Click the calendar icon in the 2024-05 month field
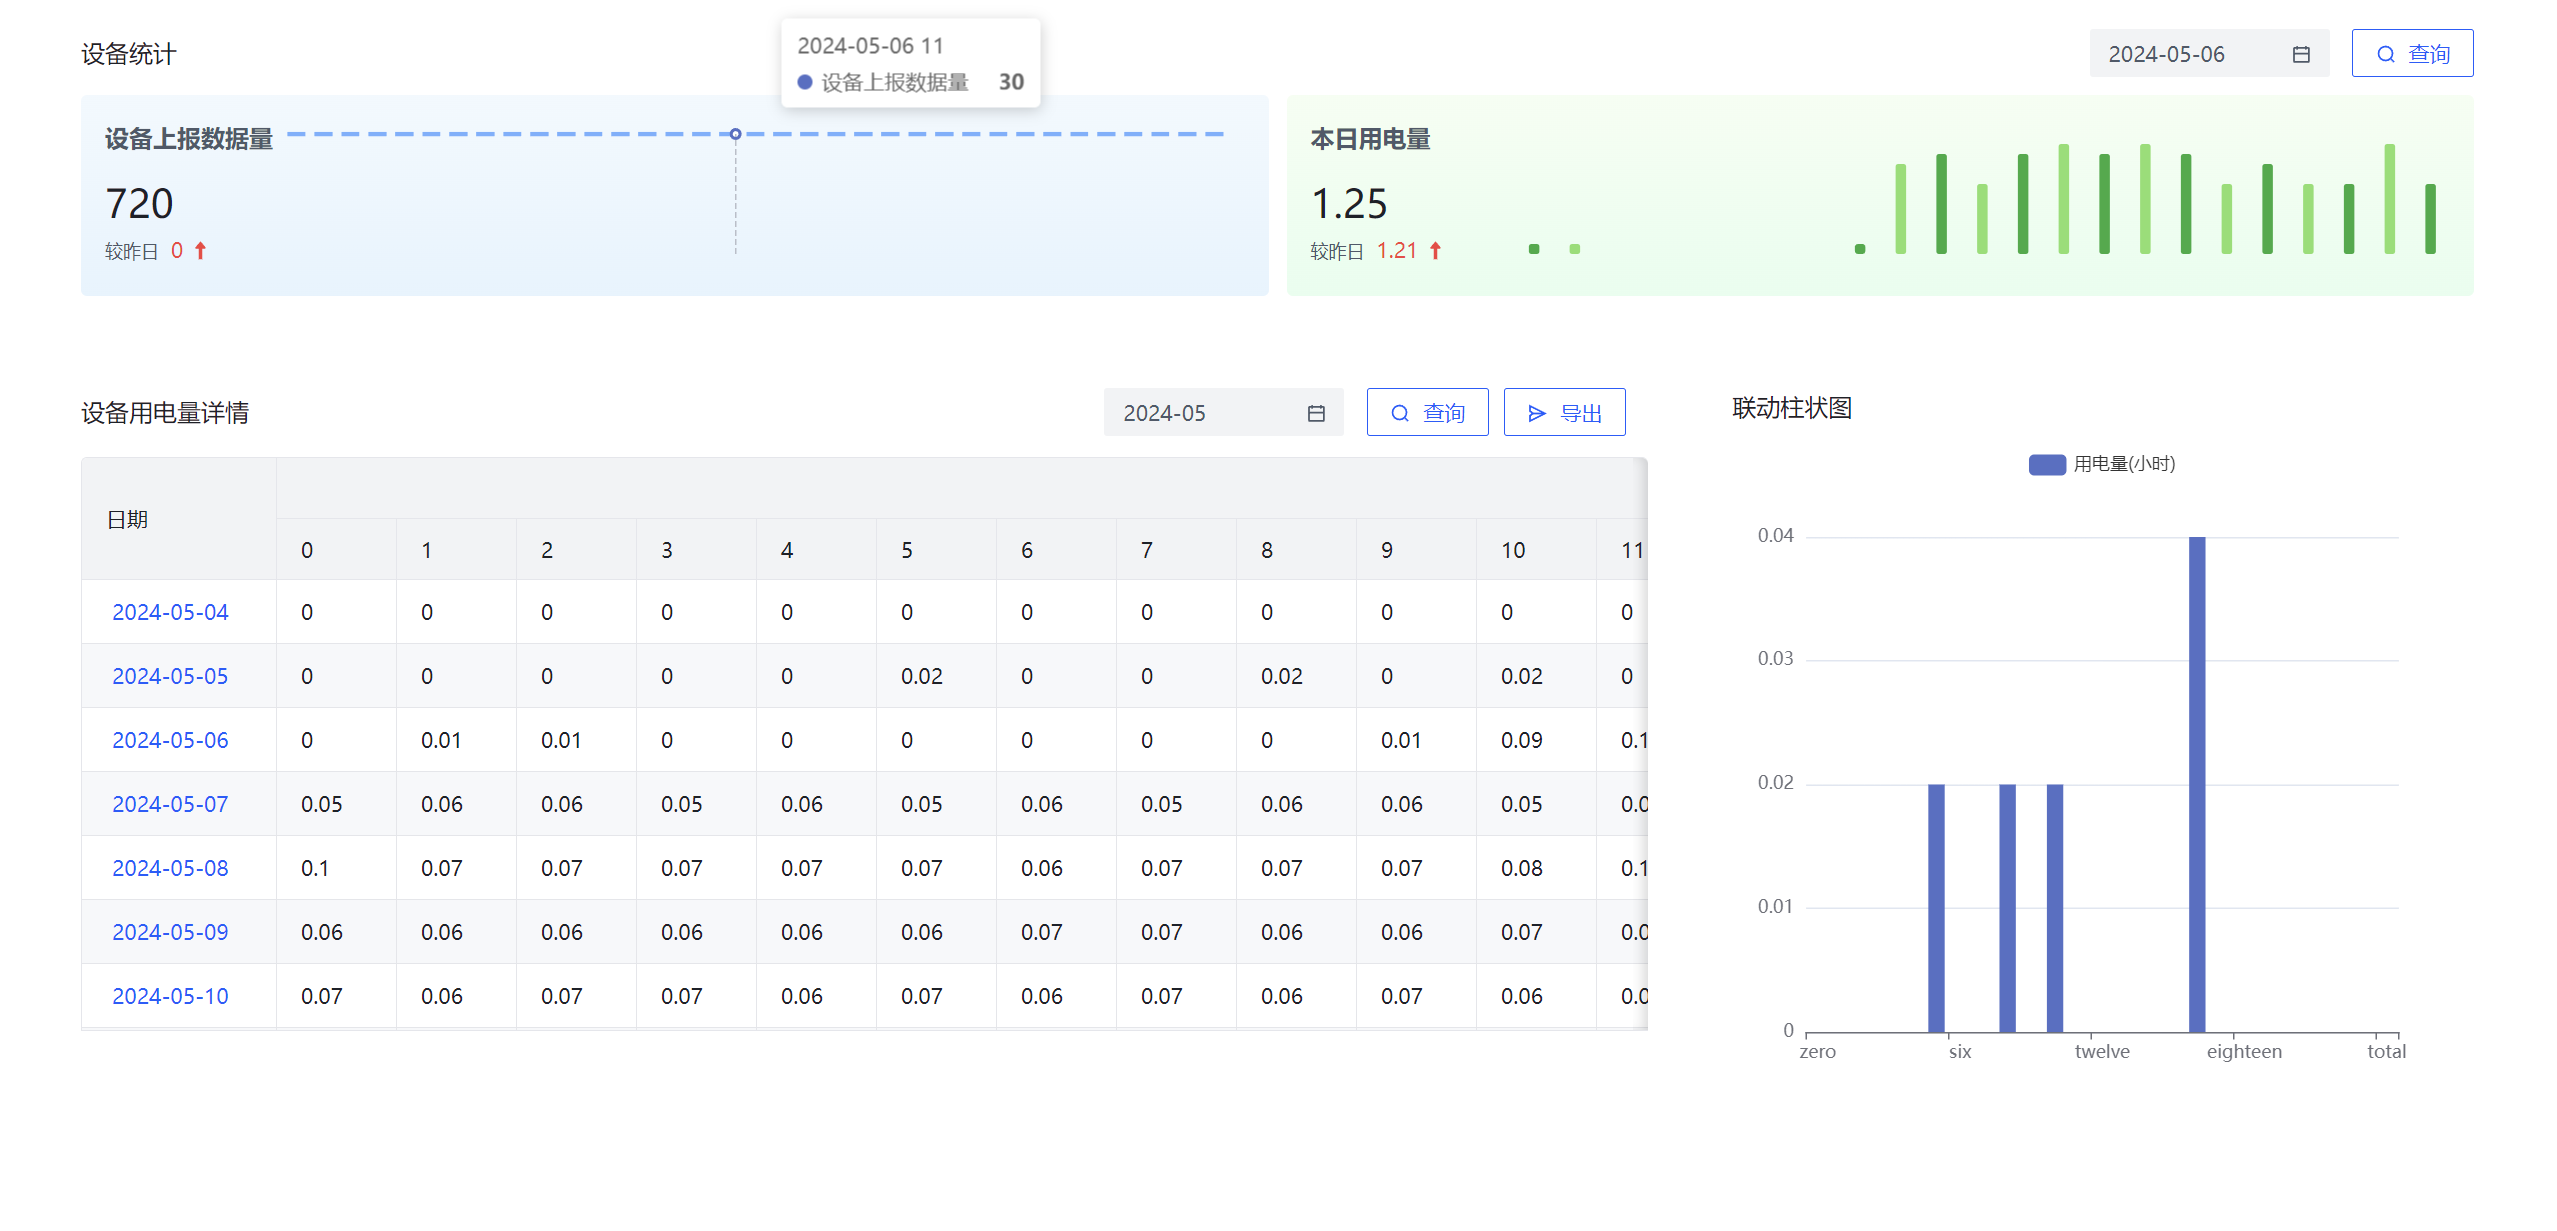This screenshot has width=2557, height=1231. [1316, 413]
